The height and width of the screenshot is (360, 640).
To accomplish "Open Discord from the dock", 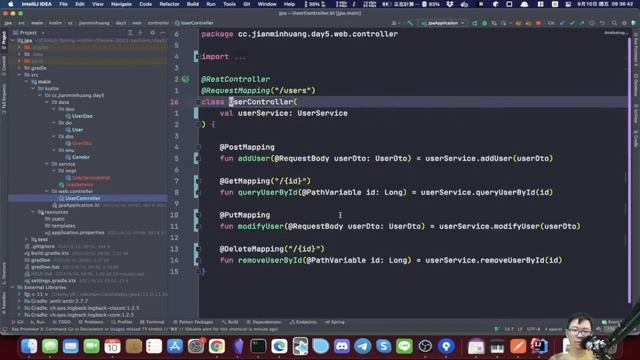I will coord(342,346).
